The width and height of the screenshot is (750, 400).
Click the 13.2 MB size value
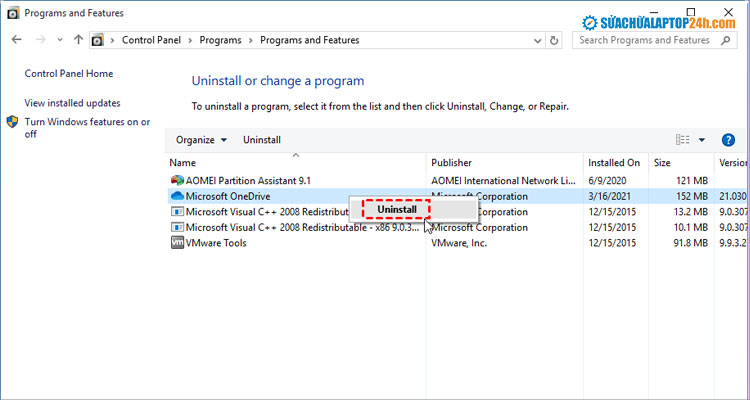click(x=690, y=211)
